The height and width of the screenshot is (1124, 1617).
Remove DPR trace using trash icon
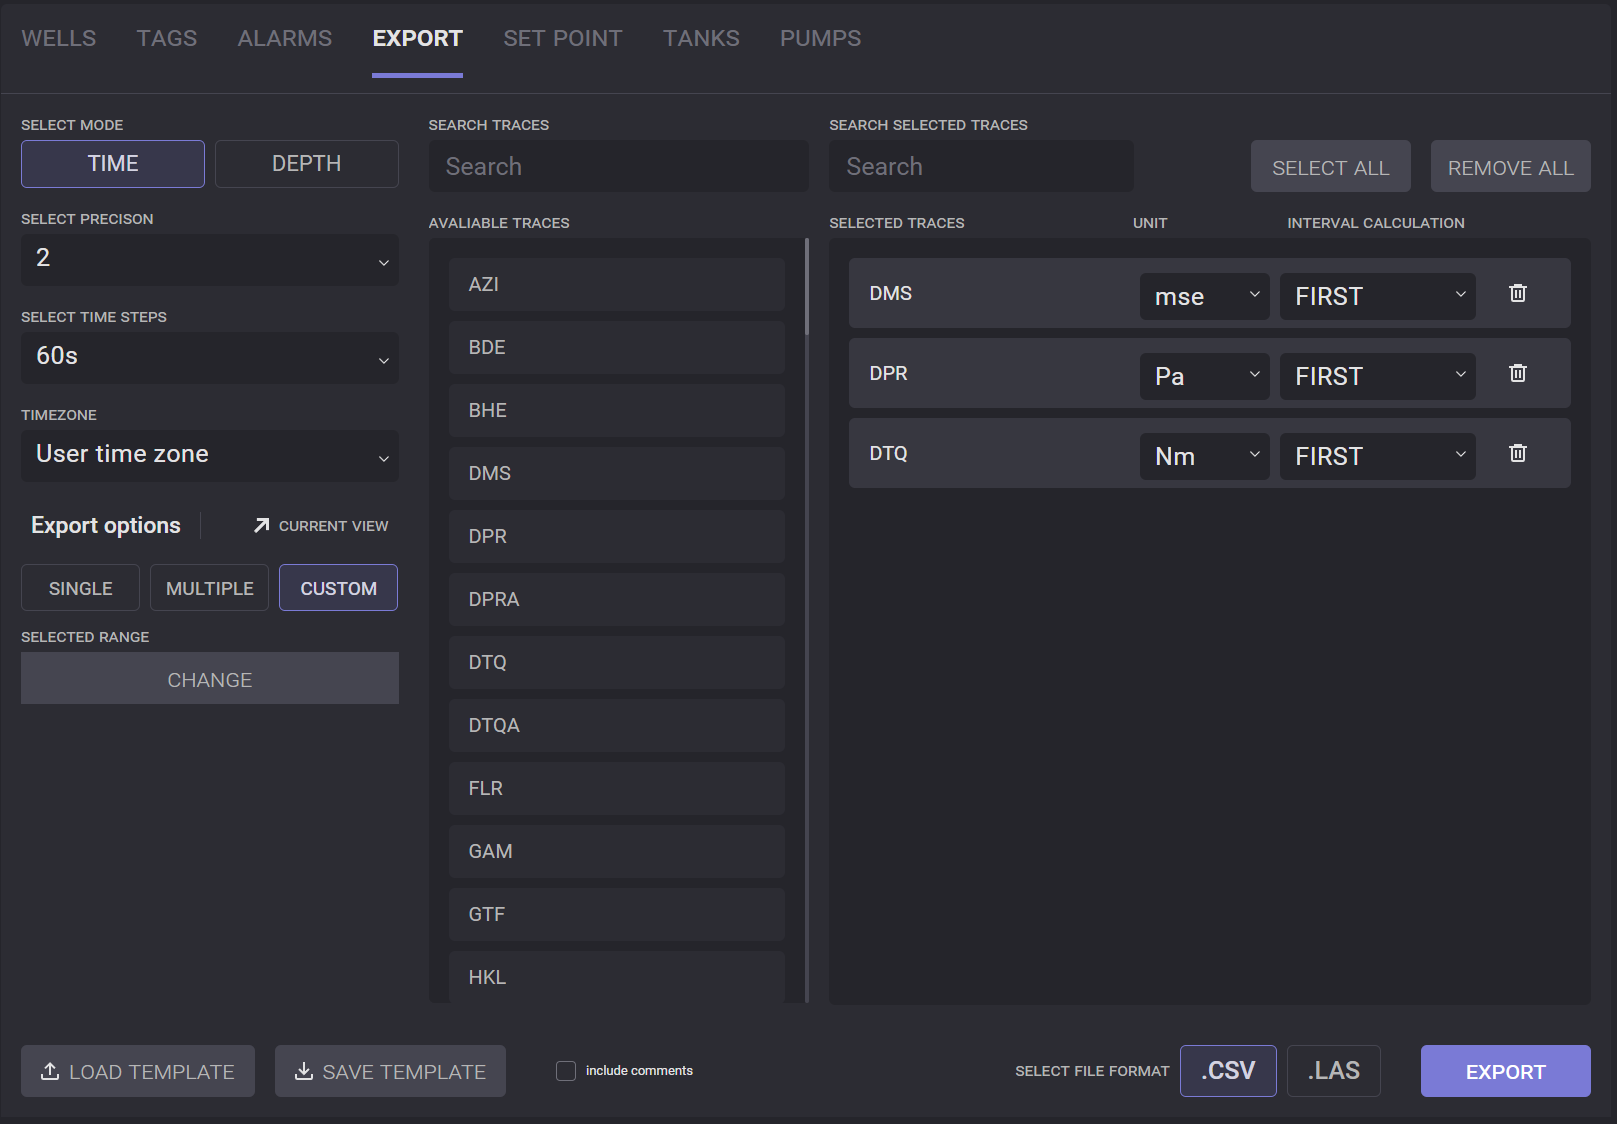tap(1517, 373)
